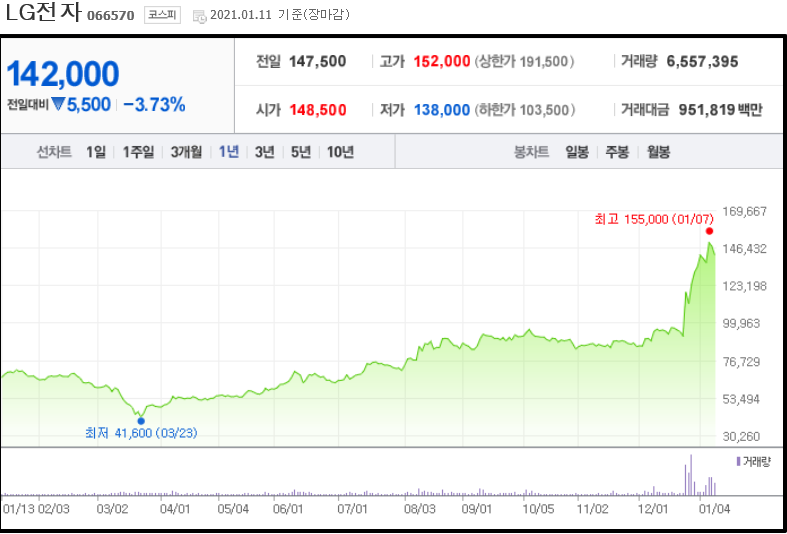
Task: Click the x-axis date label 03/02
Action: click(x=112, y=509)
